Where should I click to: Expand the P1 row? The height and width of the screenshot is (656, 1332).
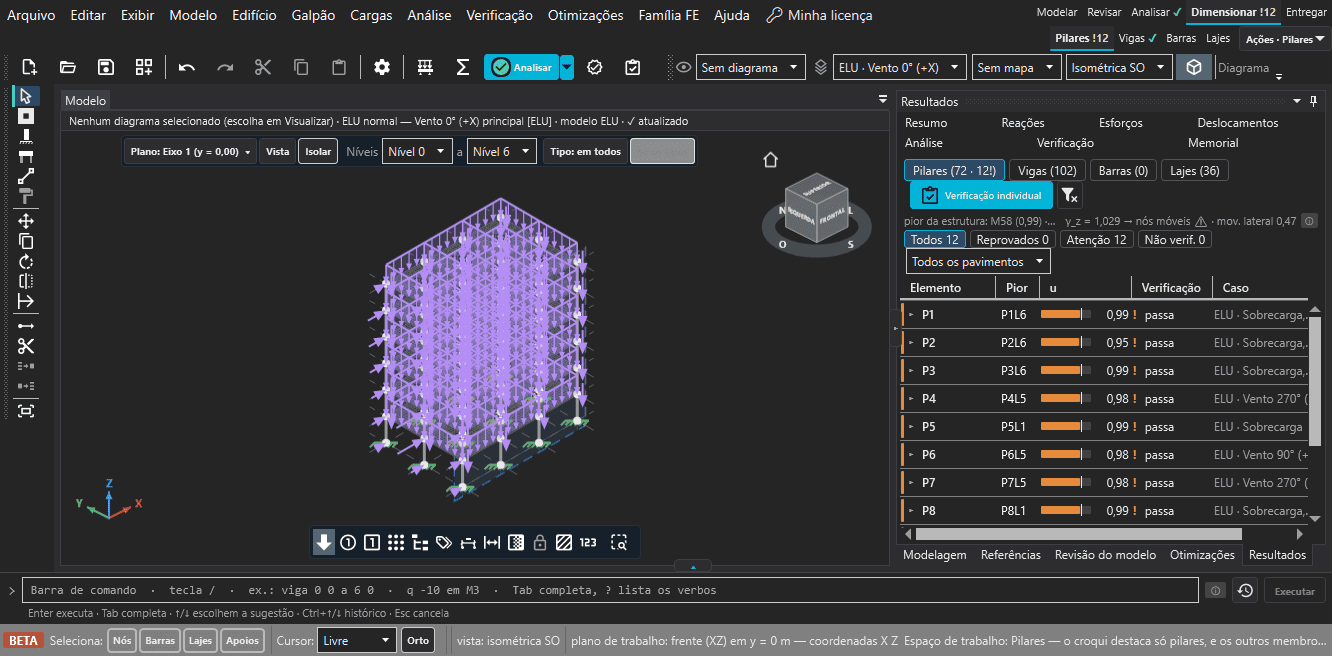click(x=911, y=314)
